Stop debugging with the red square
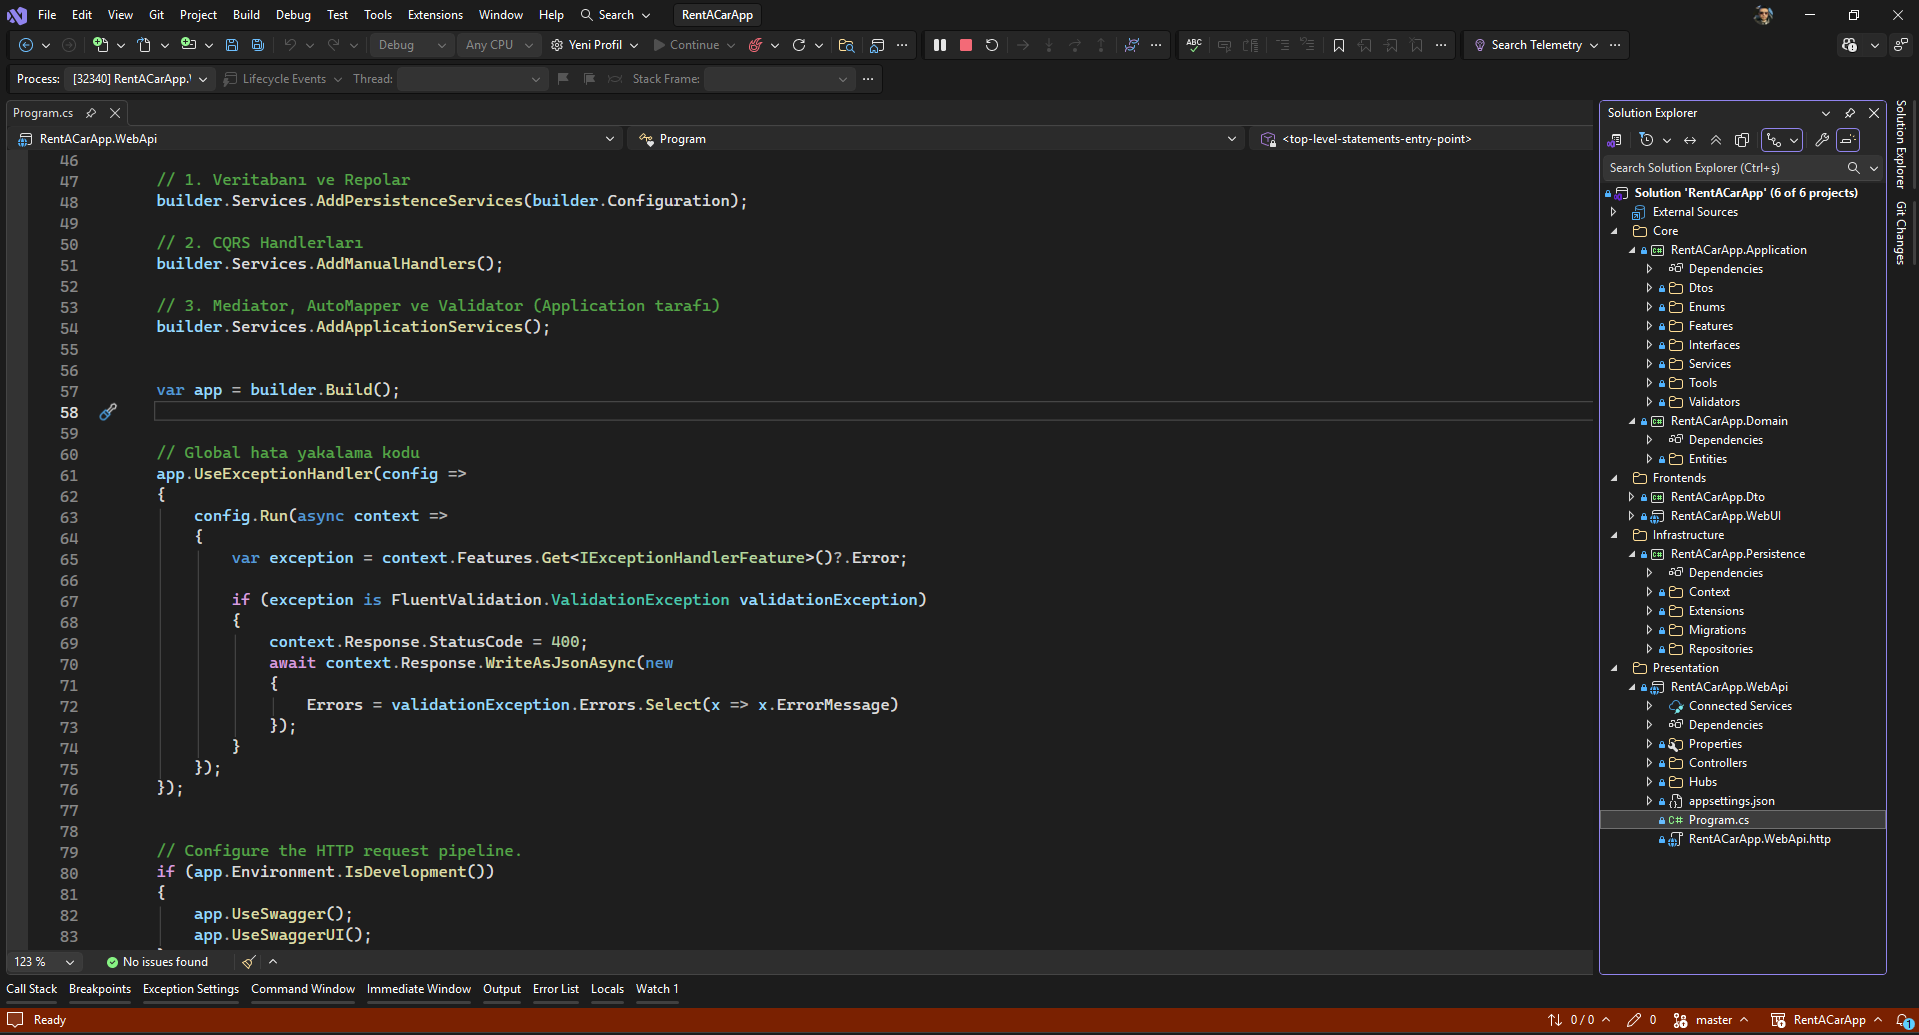 pos(966,45)
